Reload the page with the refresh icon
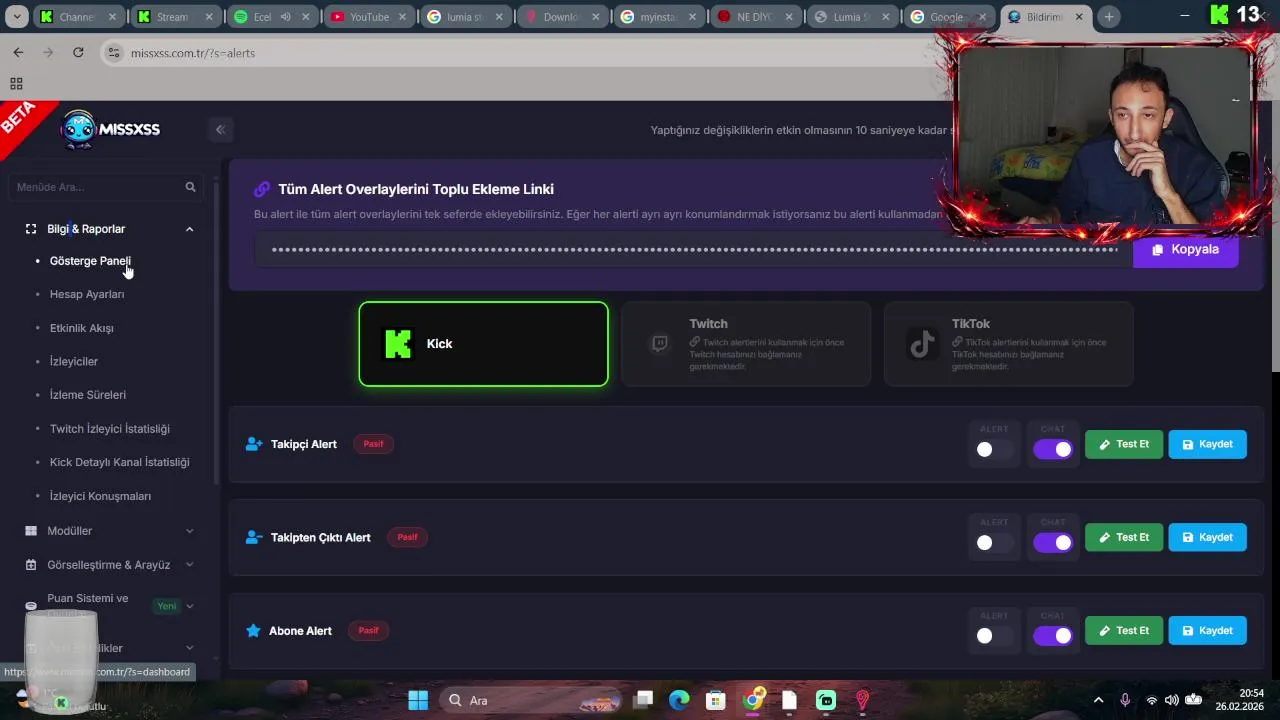This screenshot has height=720, width=1280. pos(78,52)
